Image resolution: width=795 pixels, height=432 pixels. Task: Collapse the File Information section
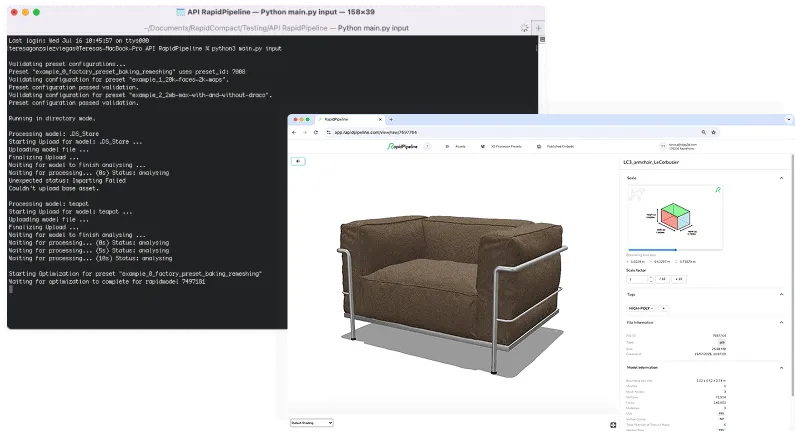coord(782,322)
